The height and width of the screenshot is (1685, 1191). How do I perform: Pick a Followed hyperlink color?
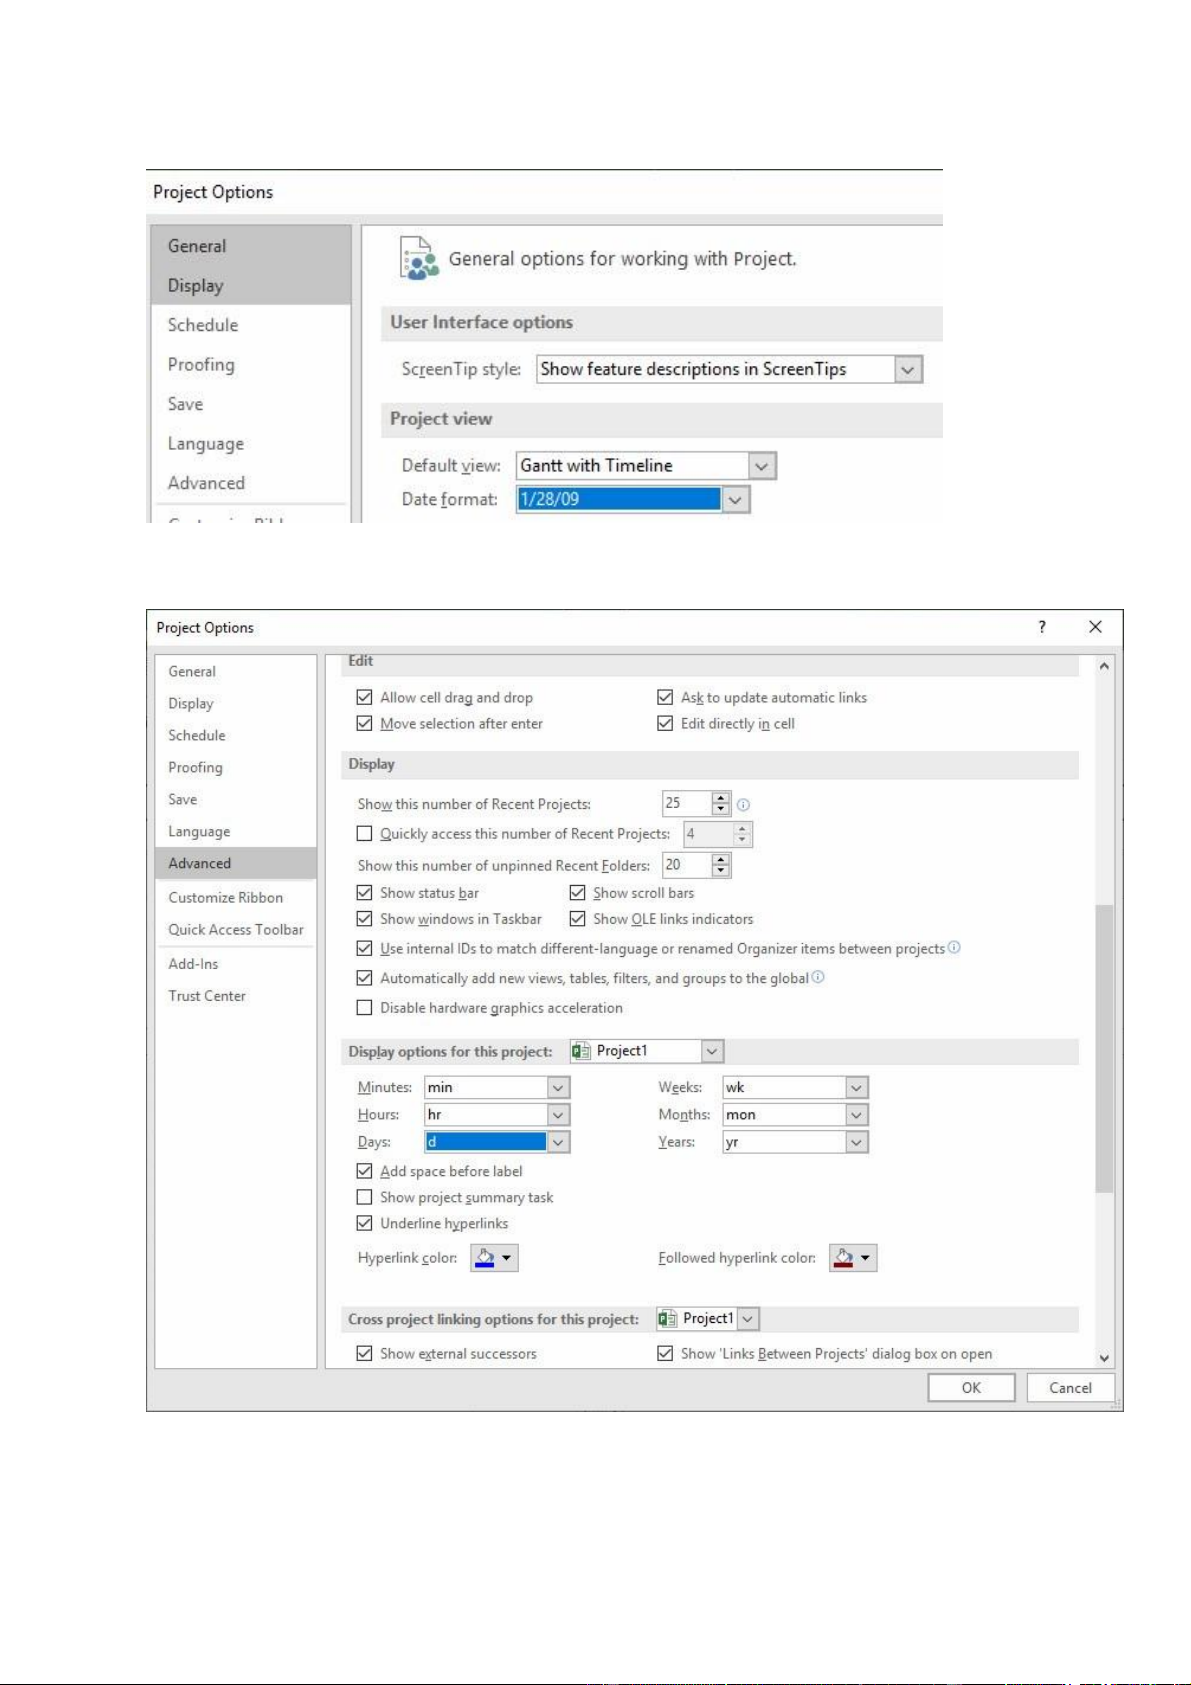(x=853, y=1257)
